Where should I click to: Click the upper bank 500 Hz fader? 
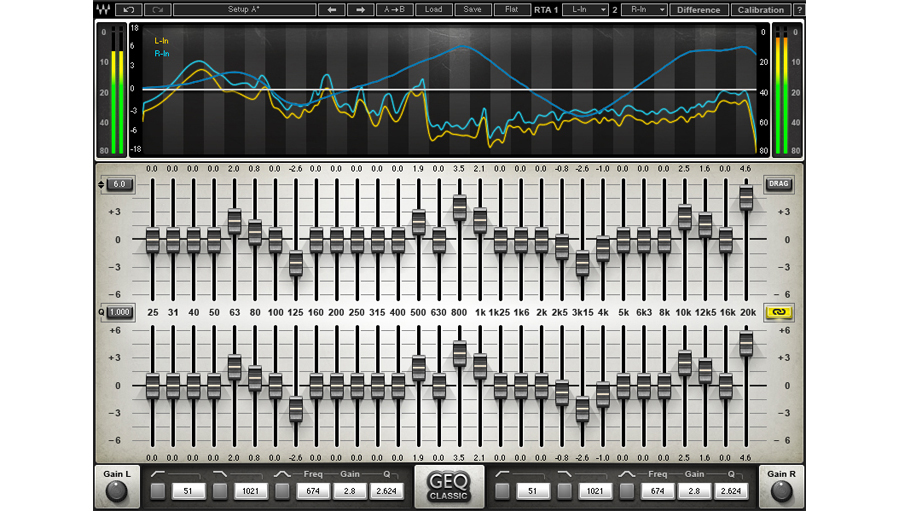coord(418,222)
